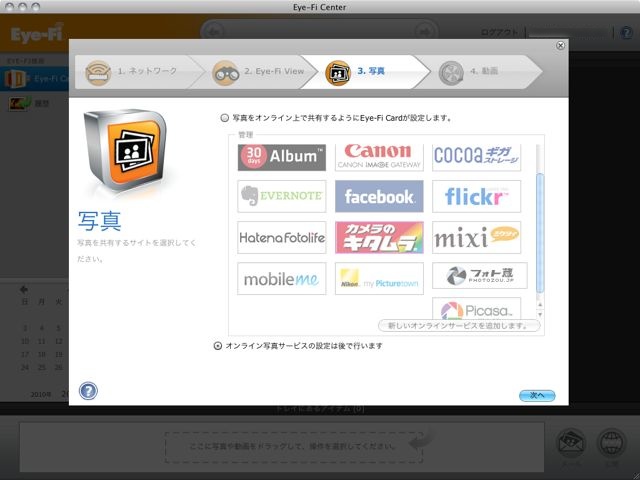The width and height of the screenshot is (640, 480).
Task: Click the ログアウト logout link in main window
Action: coord(499,32)
